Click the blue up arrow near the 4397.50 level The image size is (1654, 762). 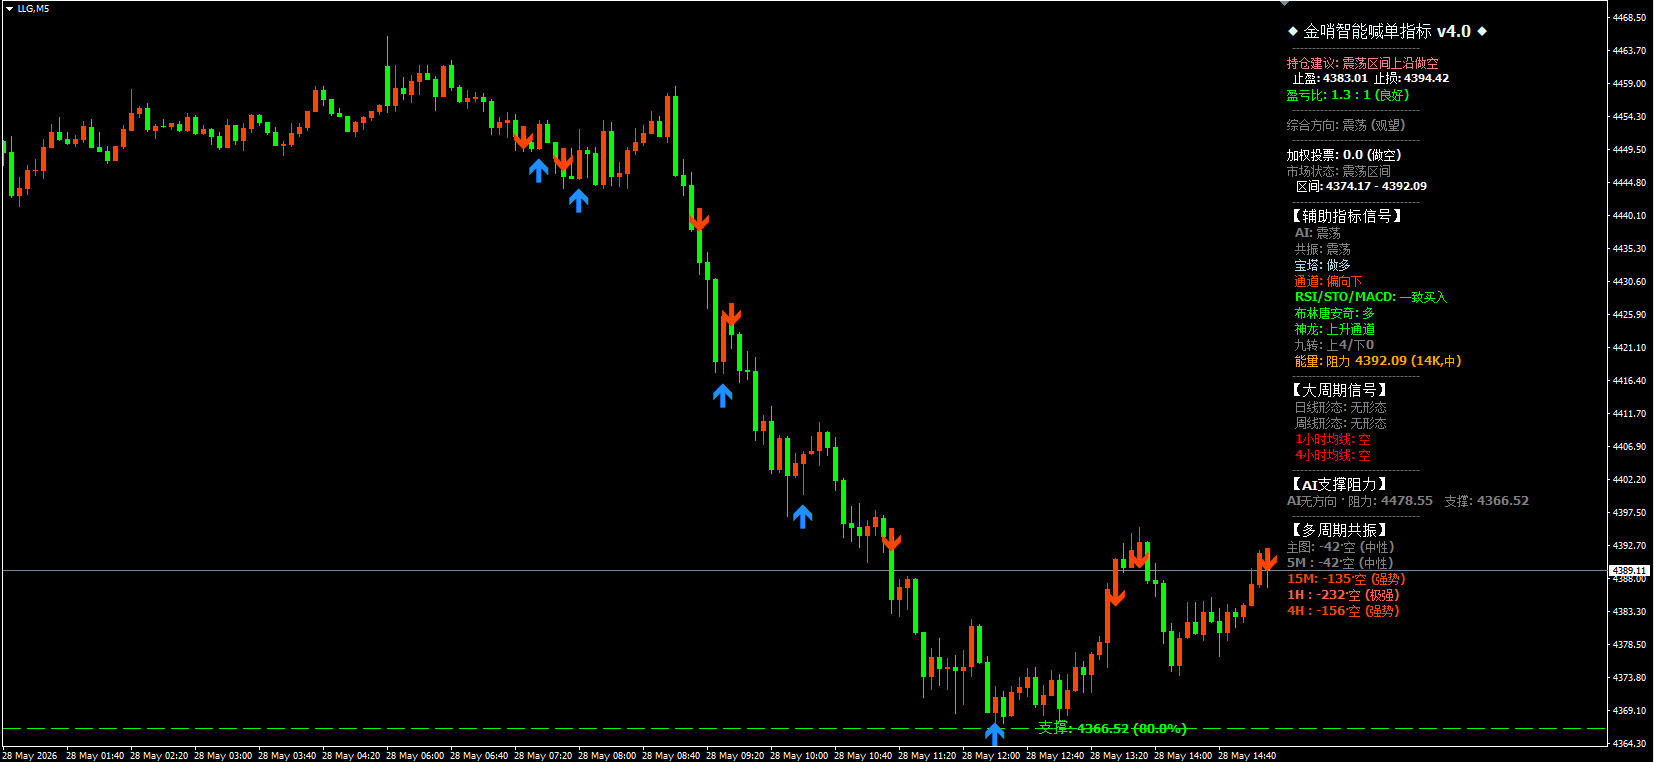tap(803, 516)
